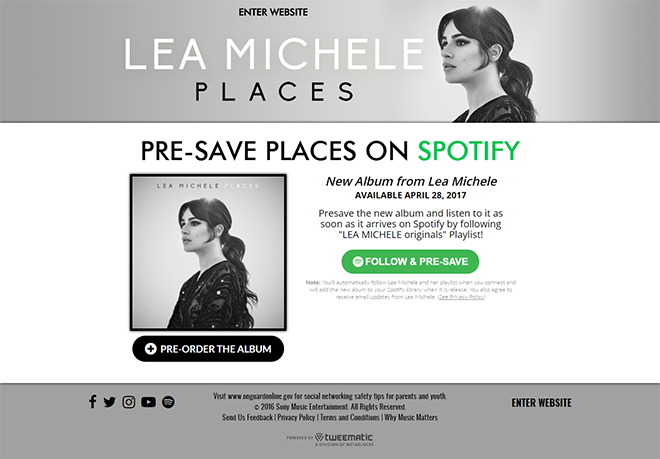Open the Spotify icon in footer

(168, 402)
